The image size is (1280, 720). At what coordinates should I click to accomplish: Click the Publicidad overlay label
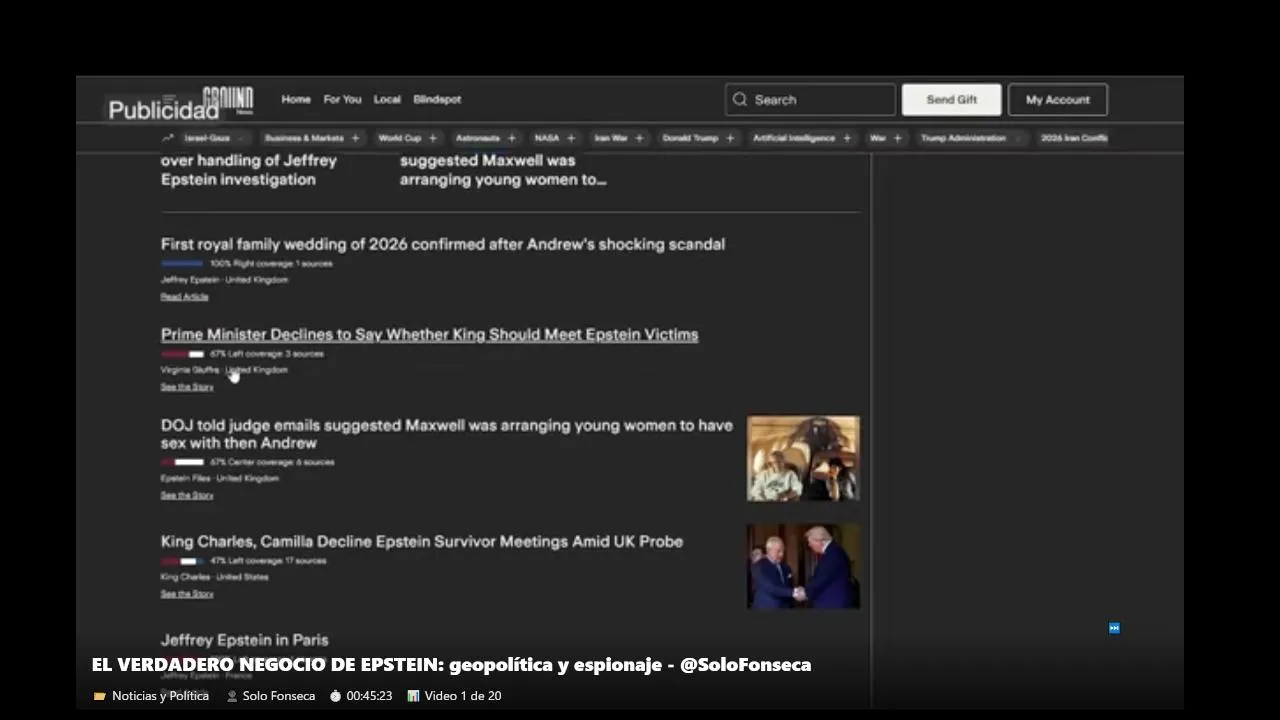coord(164,110)
